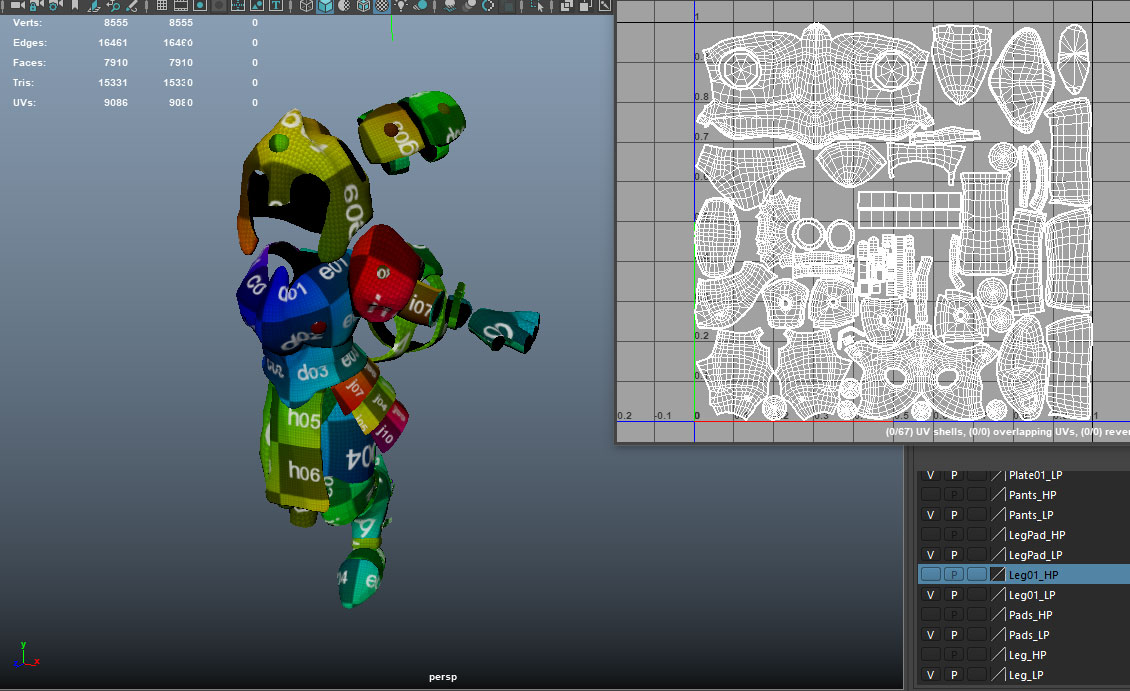The width and height of the screenshot is (1130, 691).
Task: Switch to Wireframe display cube icon
Action: pos(306,6)
